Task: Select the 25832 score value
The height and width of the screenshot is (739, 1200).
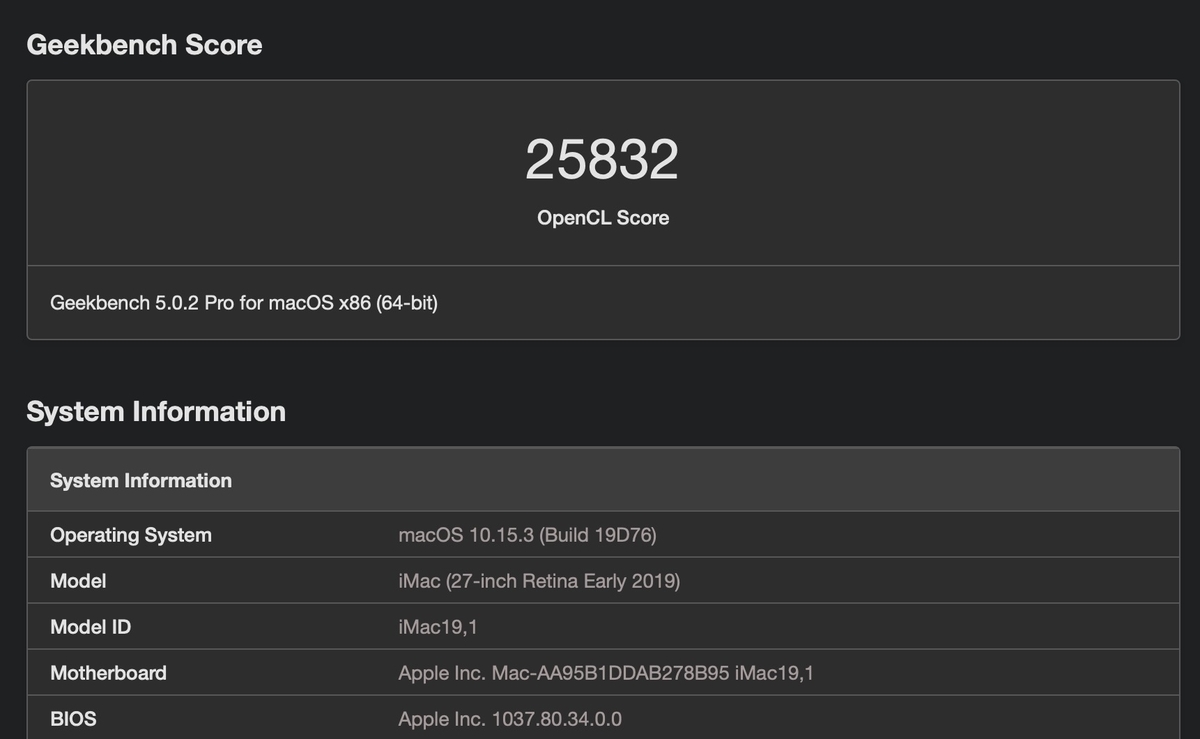Action: [x=602, y=160]
